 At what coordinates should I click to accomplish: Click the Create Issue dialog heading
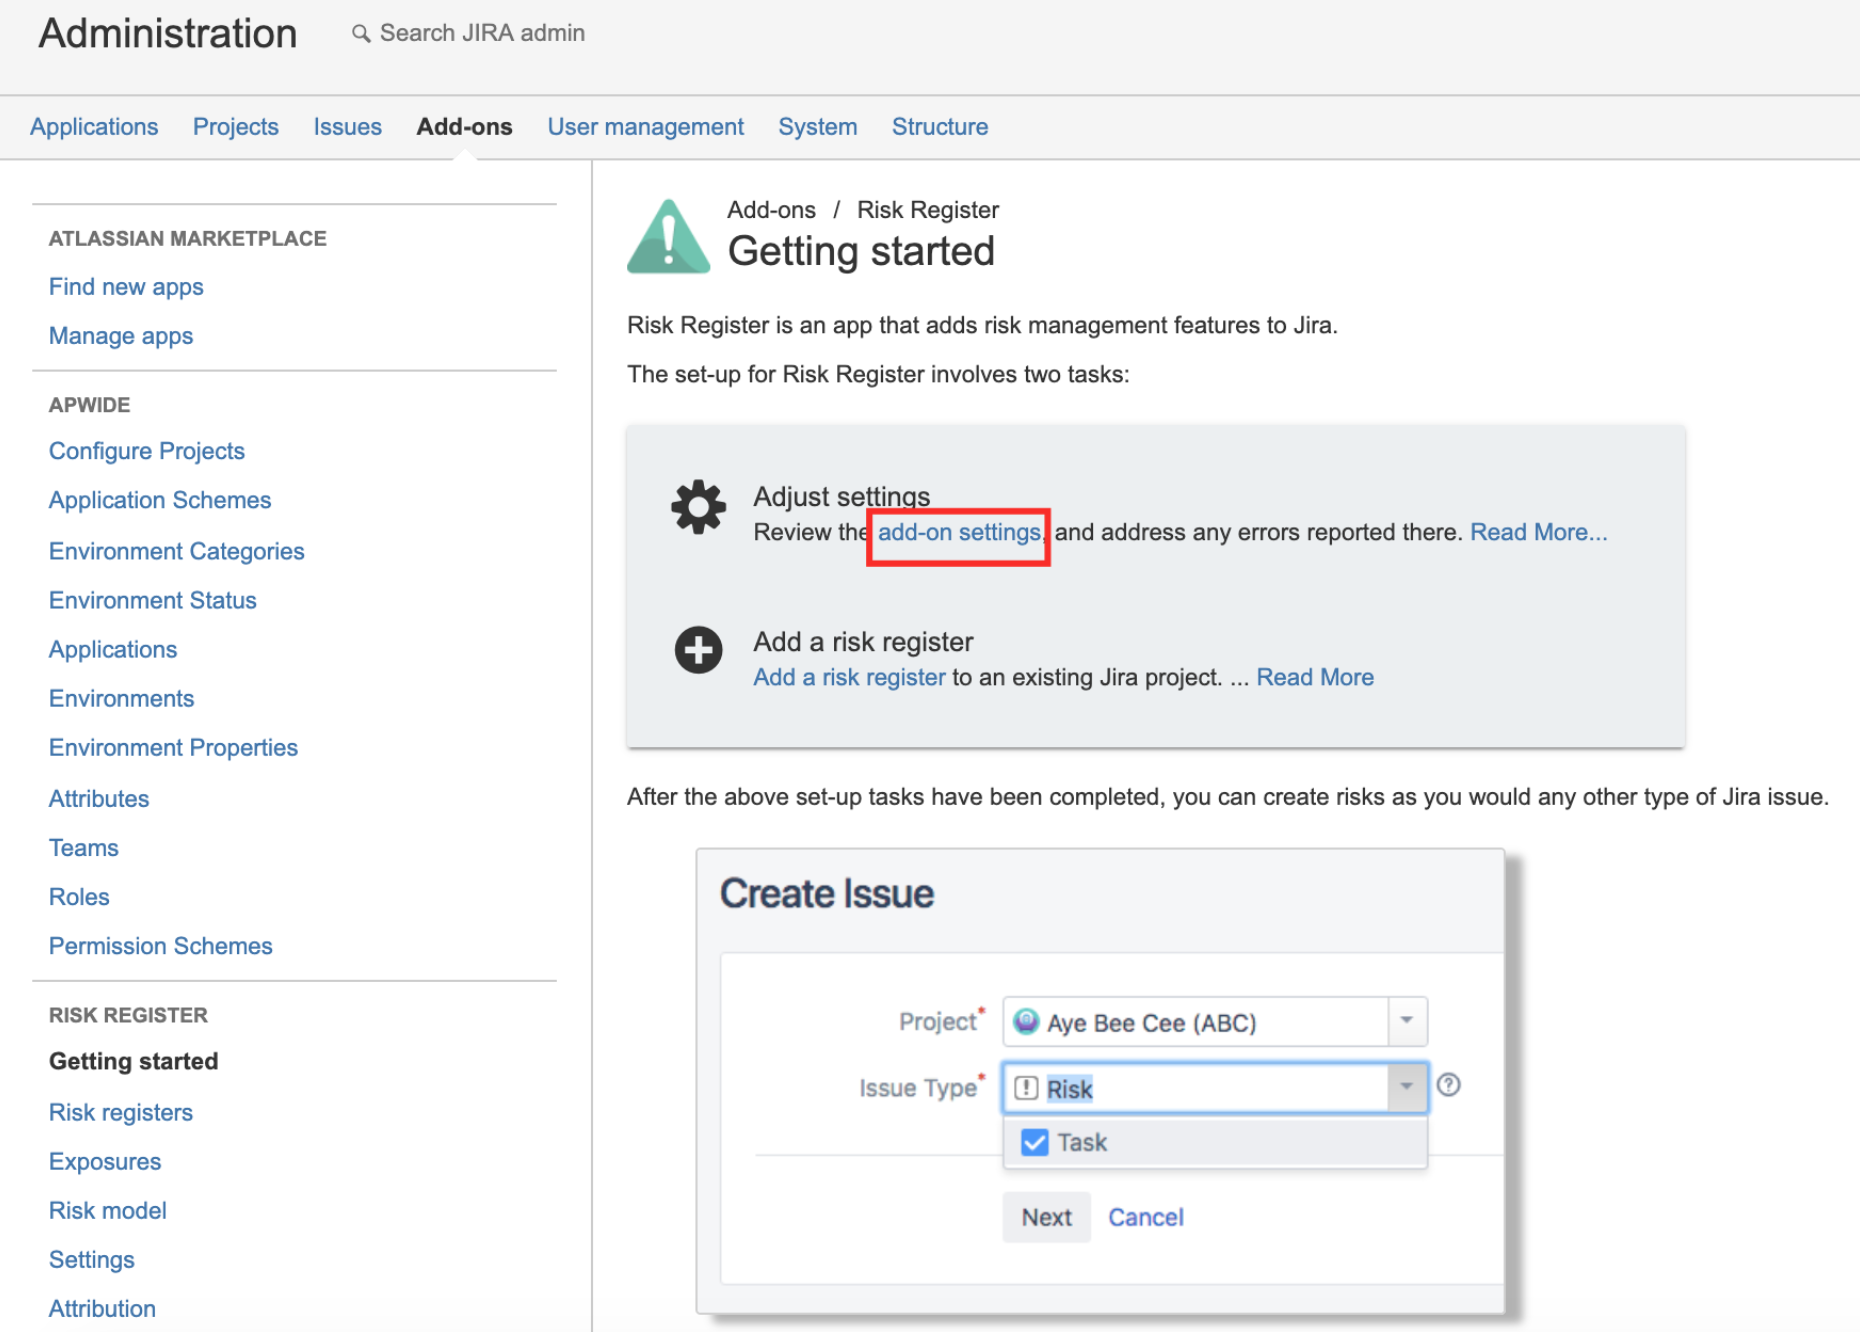coord(827,894)
